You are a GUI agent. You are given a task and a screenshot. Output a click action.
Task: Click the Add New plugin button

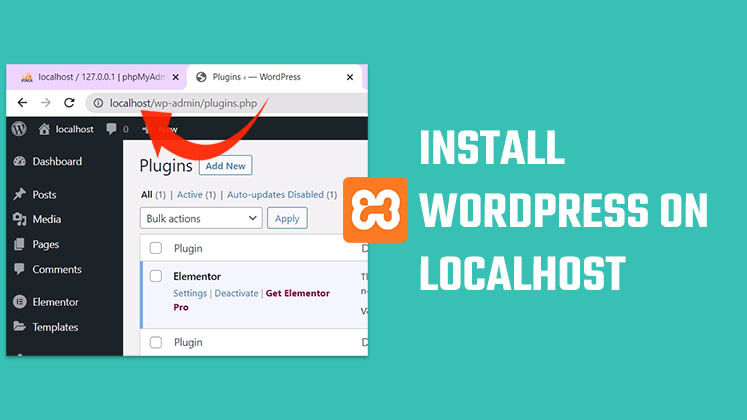pyautogui.click(x=225, y=166)
